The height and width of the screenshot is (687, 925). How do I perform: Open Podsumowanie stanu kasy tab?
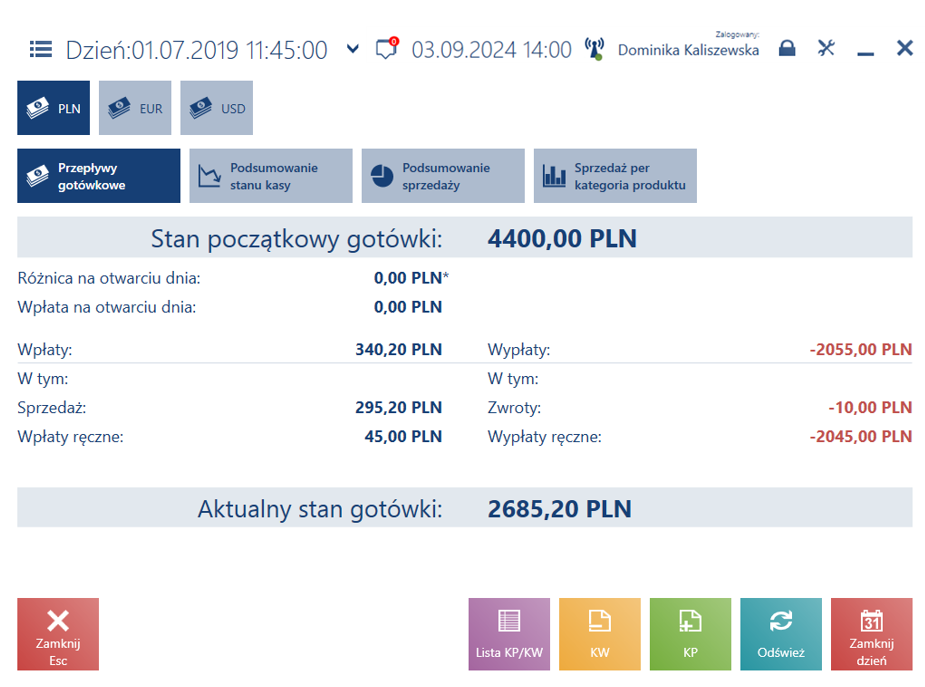point(271,176)
